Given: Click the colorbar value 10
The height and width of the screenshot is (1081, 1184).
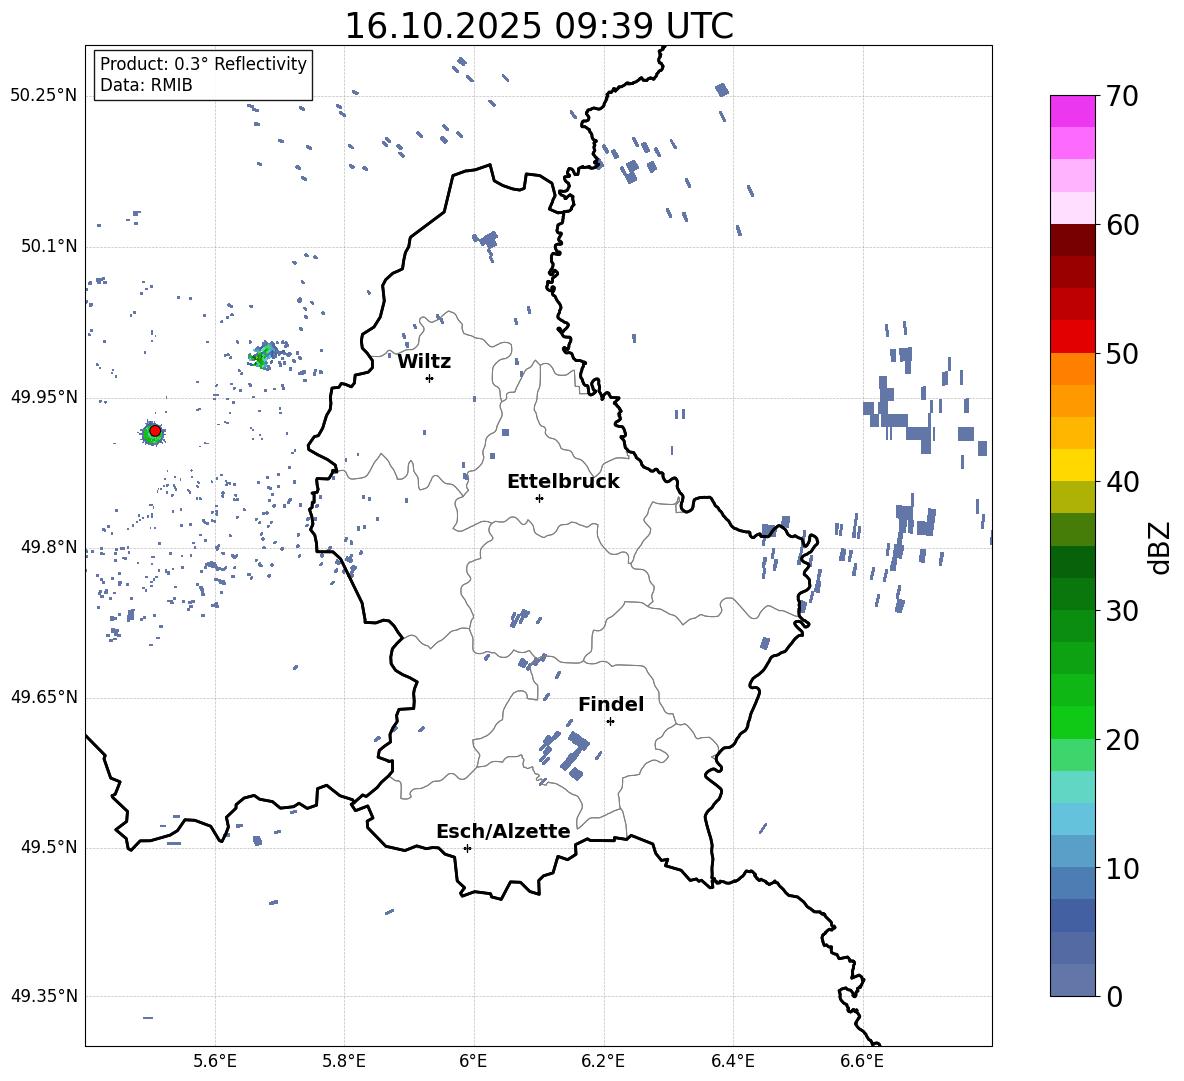Looking at the screenshot, I should (x=1122, y=868).
